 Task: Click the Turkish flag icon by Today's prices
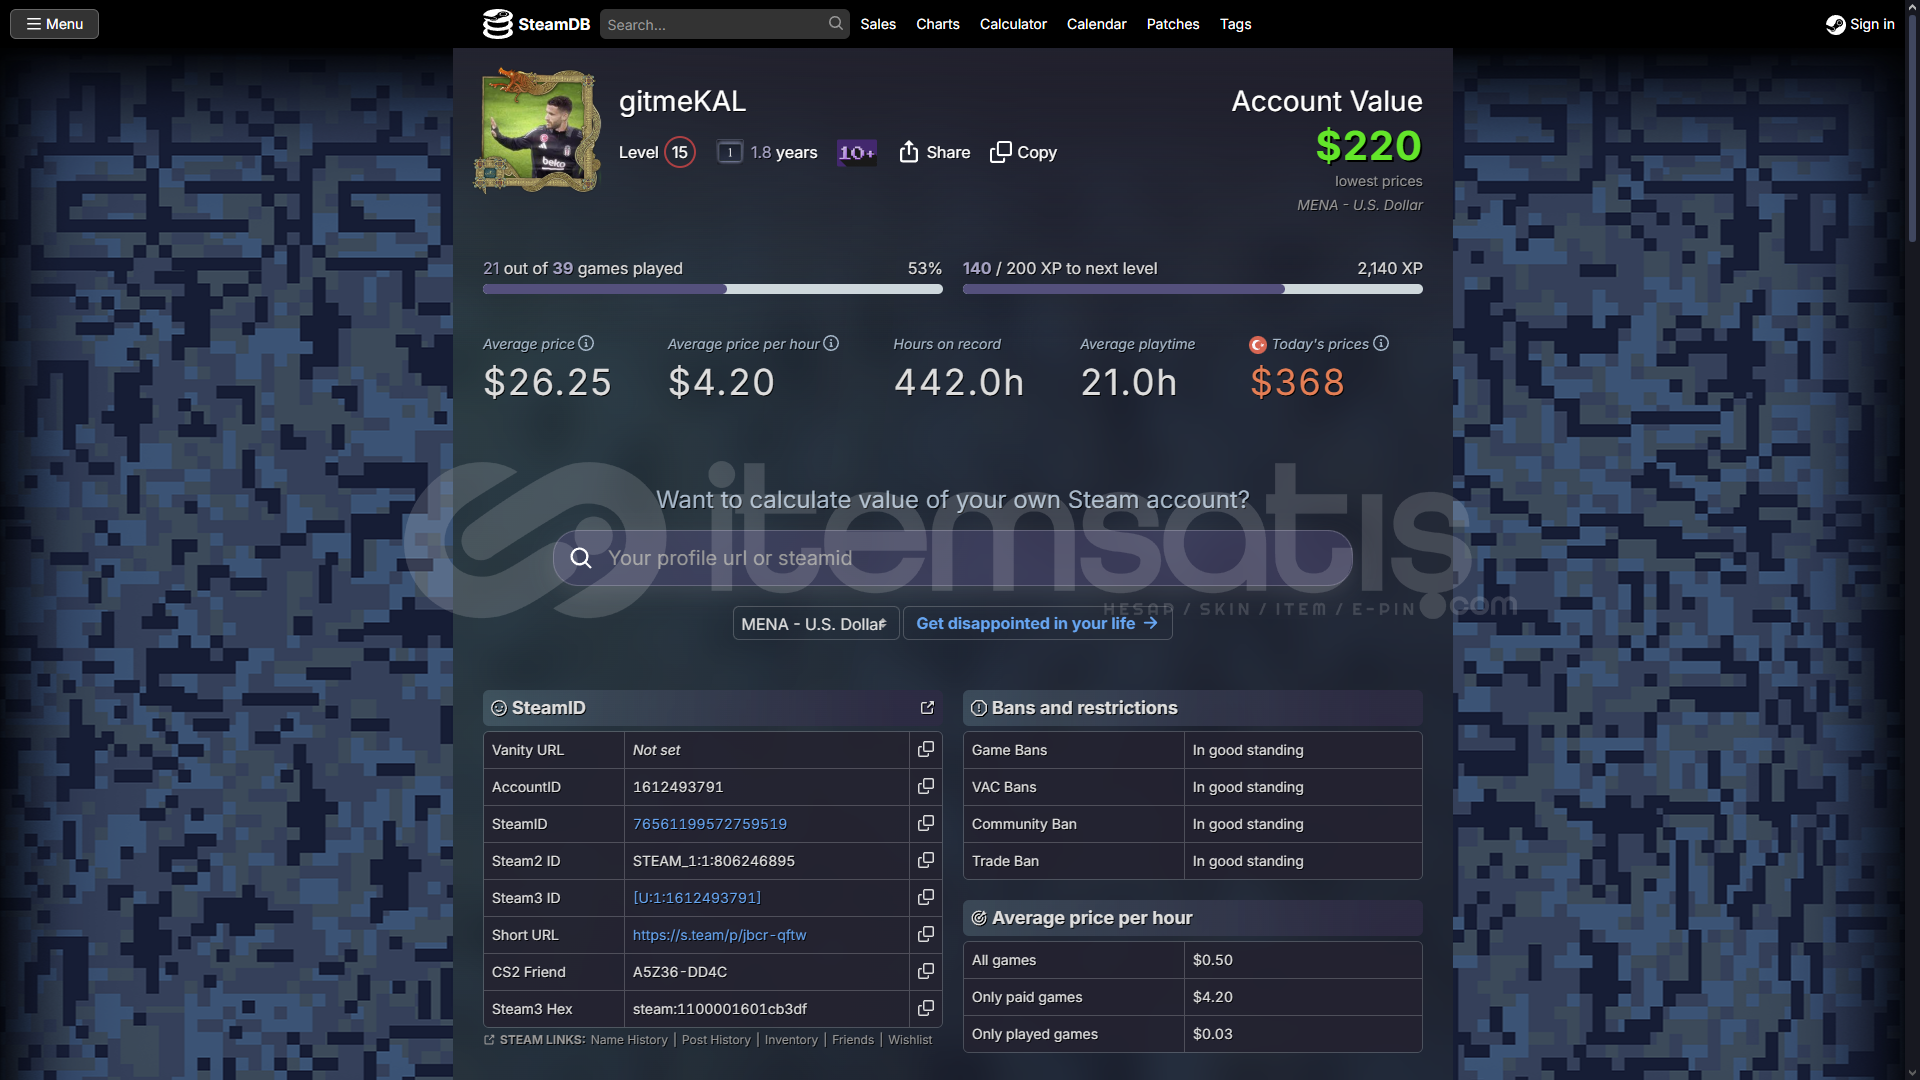[x=1258, y=345]
